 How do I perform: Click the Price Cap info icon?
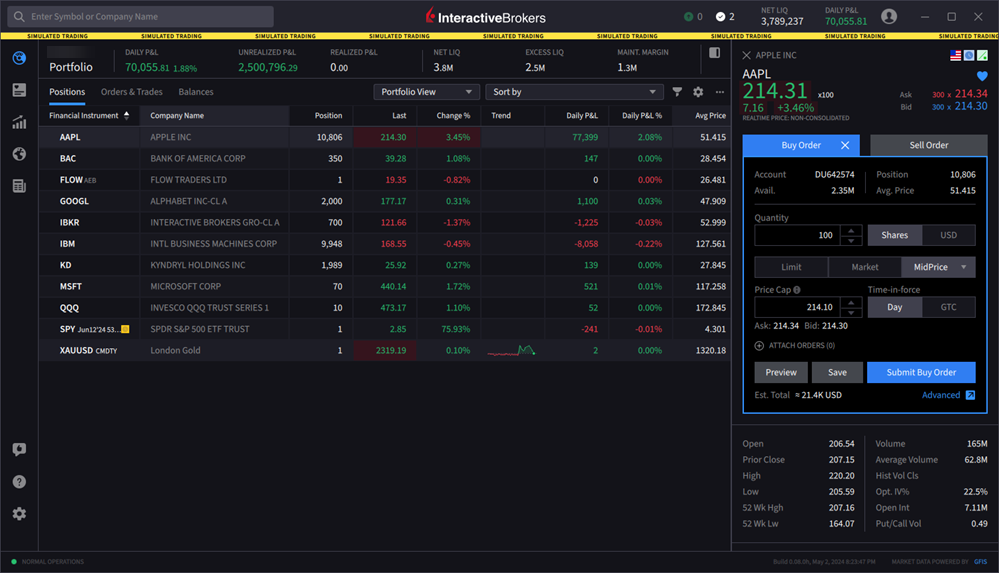coord(796,289)
